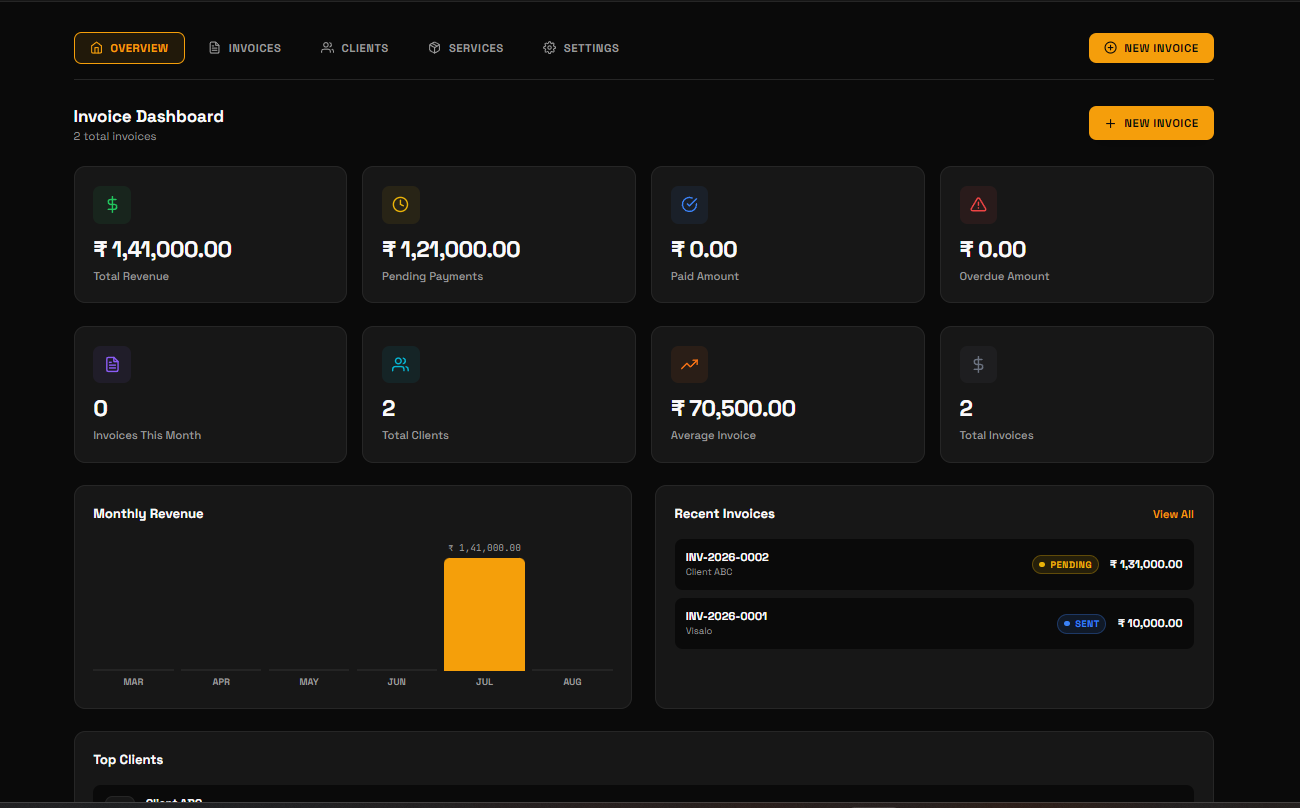Go to the Services tab
This screenshot has width=1300, height=808.
(x=466, y=48)
